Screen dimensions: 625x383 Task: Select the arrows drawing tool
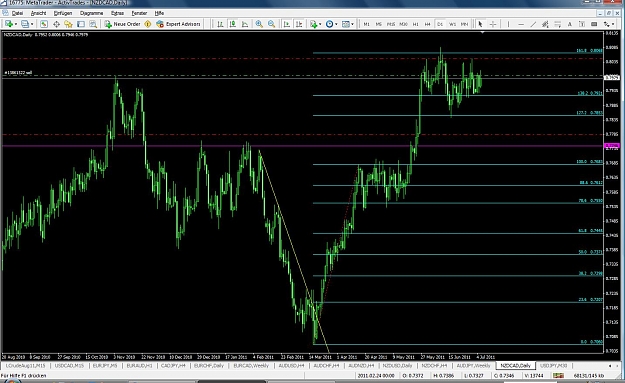(606, 24)
